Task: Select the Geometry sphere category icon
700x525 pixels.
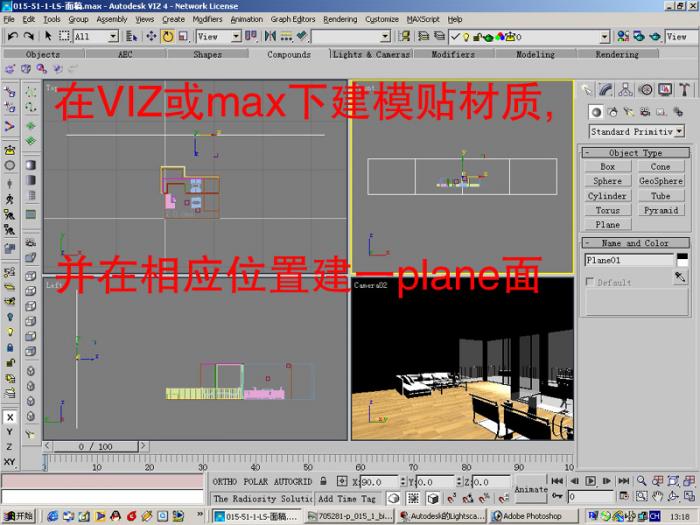Action: pyautogui.click(x=596, y=112)
